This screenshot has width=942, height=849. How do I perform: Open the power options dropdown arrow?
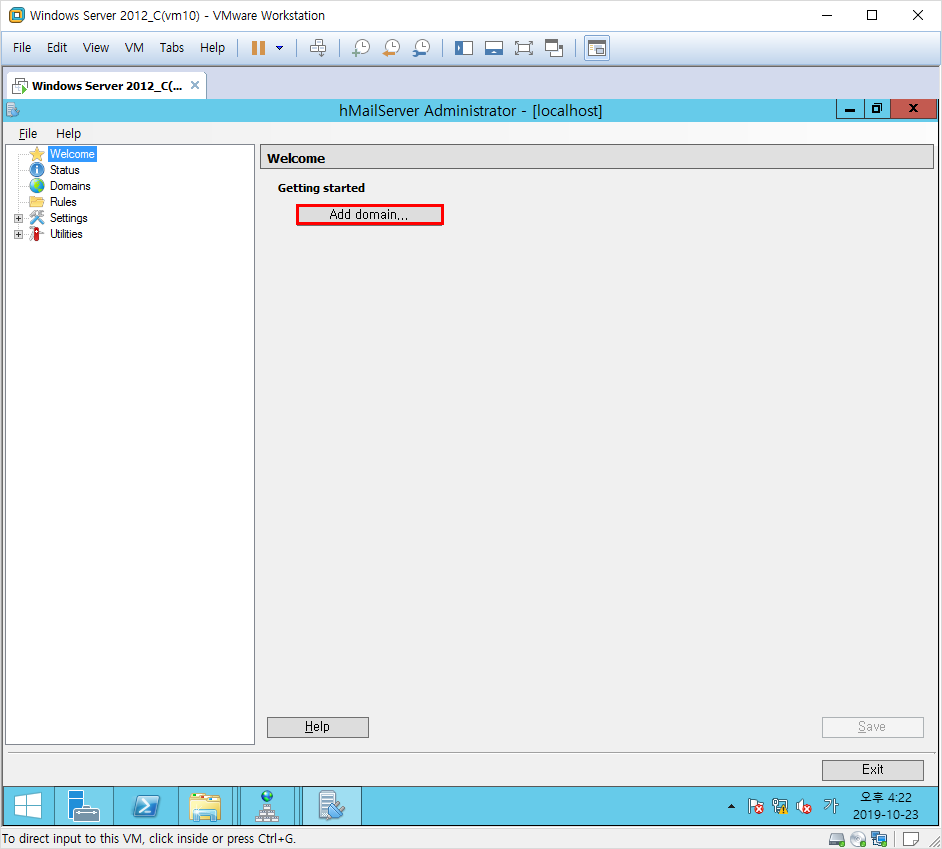[279, 48]
